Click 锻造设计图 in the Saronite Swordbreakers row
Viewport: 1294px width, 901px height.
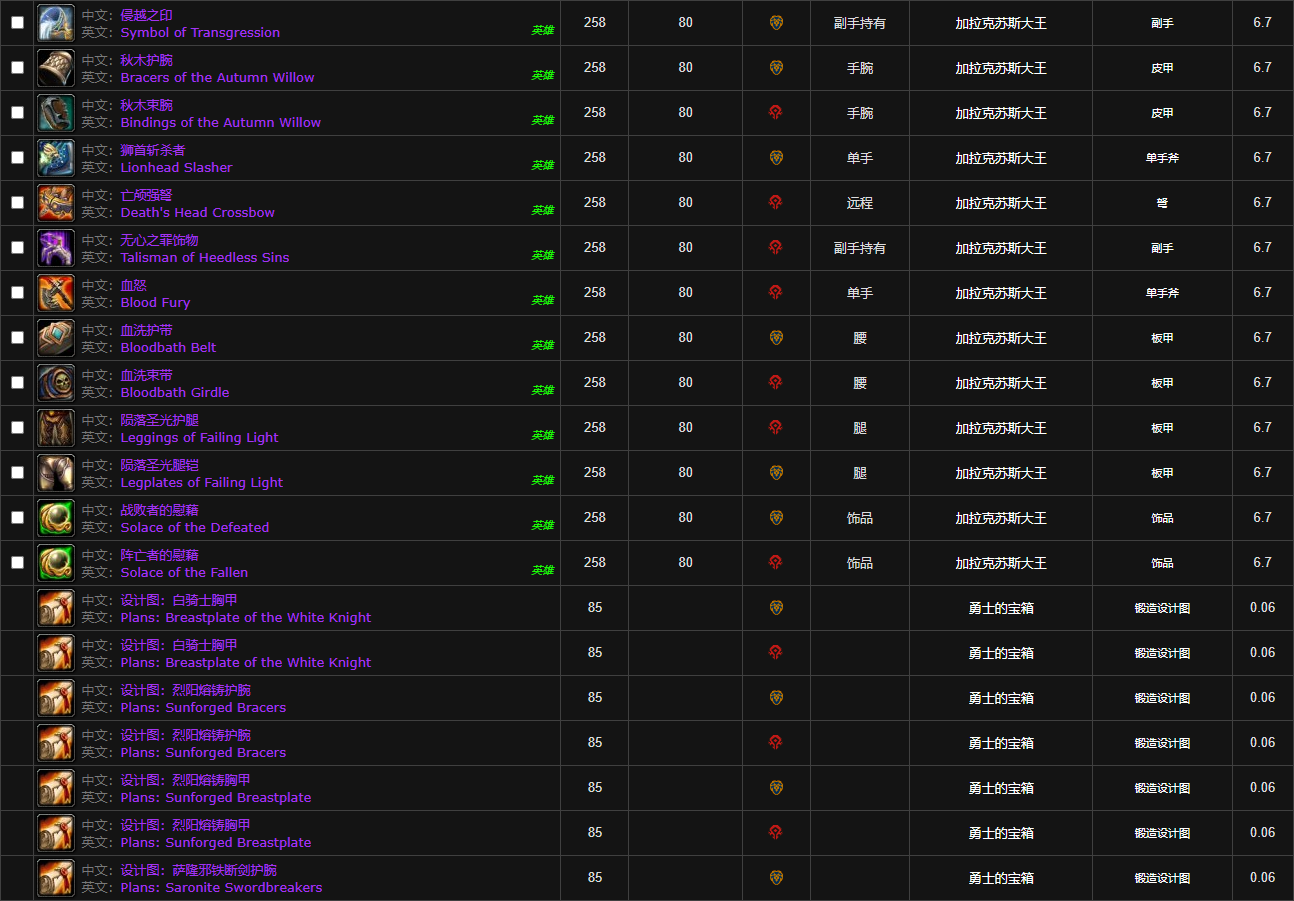pyautogui.click(x=1162, y=878)
